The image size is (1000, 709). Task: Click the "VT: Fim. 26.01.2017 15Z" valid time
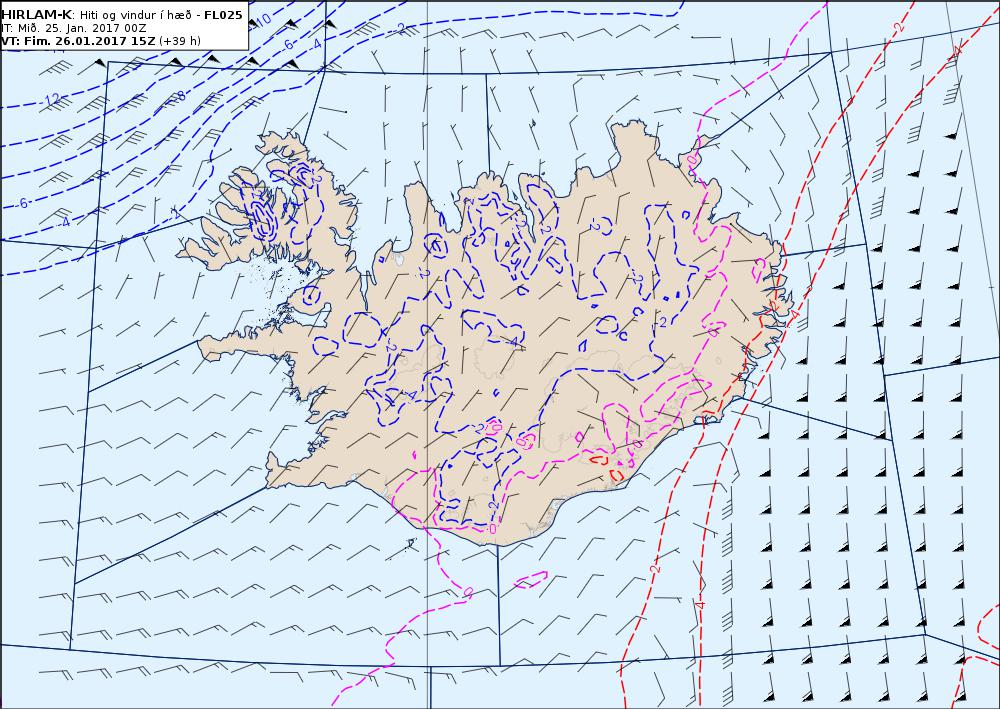pyautogui.click(x=78, y=41)
